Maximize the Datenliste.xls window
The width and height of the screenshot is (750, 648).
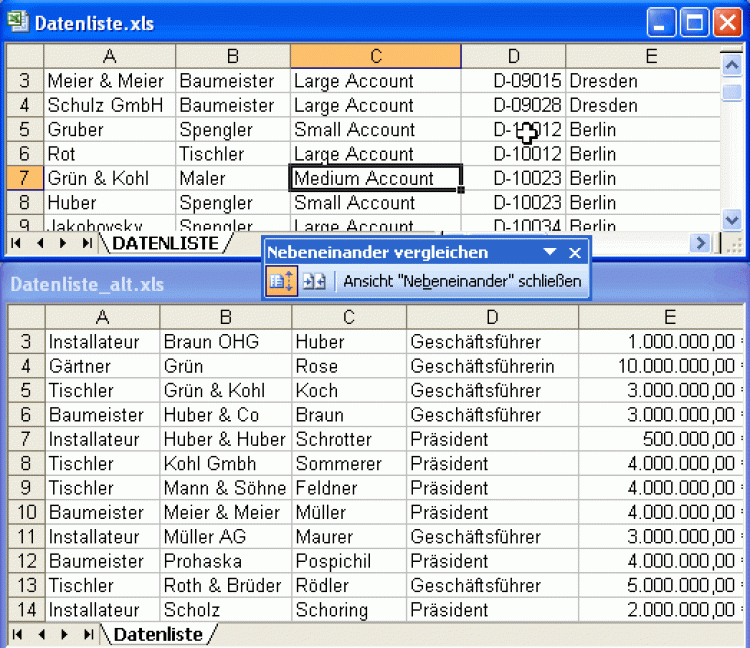[694, 22]
